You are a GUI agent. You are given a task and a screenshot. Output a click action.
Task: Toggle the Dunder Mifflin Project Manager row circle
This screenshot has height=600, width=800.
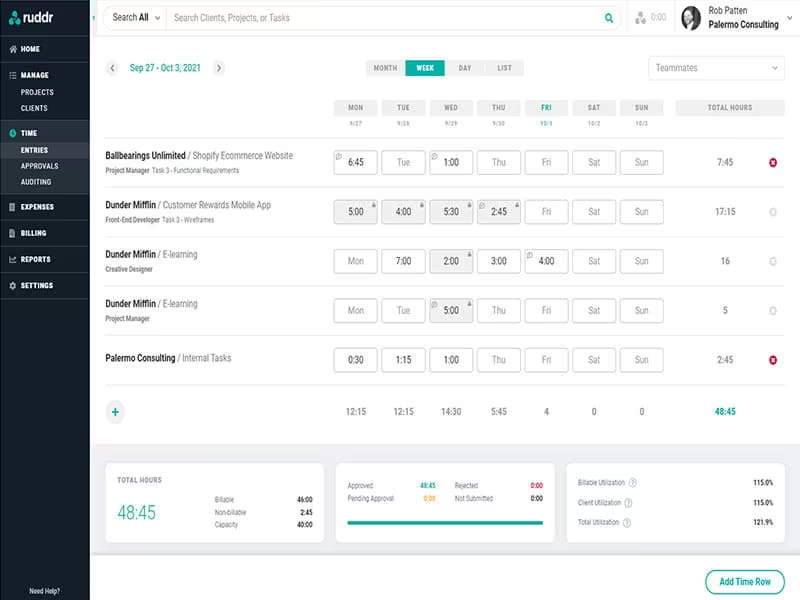coord(773,310)
